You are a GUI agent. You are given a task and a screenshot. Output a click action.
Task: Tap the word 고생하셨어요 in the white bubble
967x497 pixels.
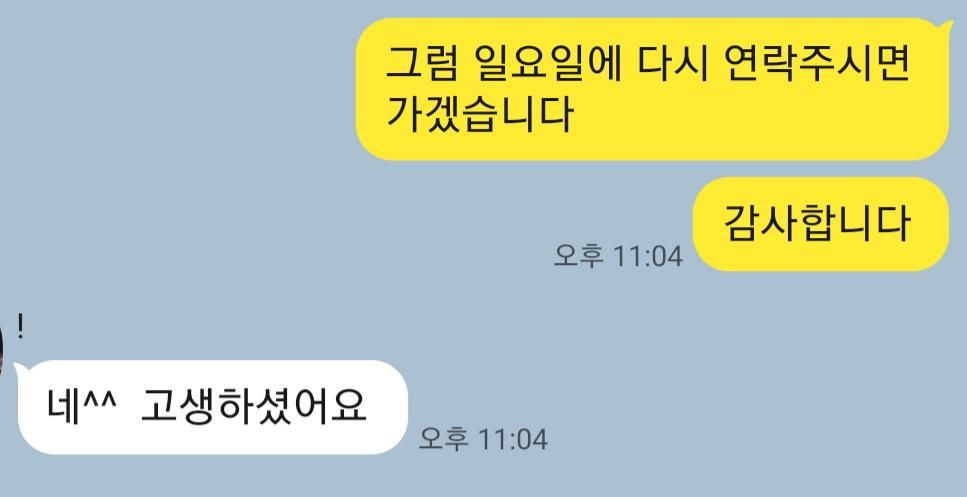[x=253, y=406]
